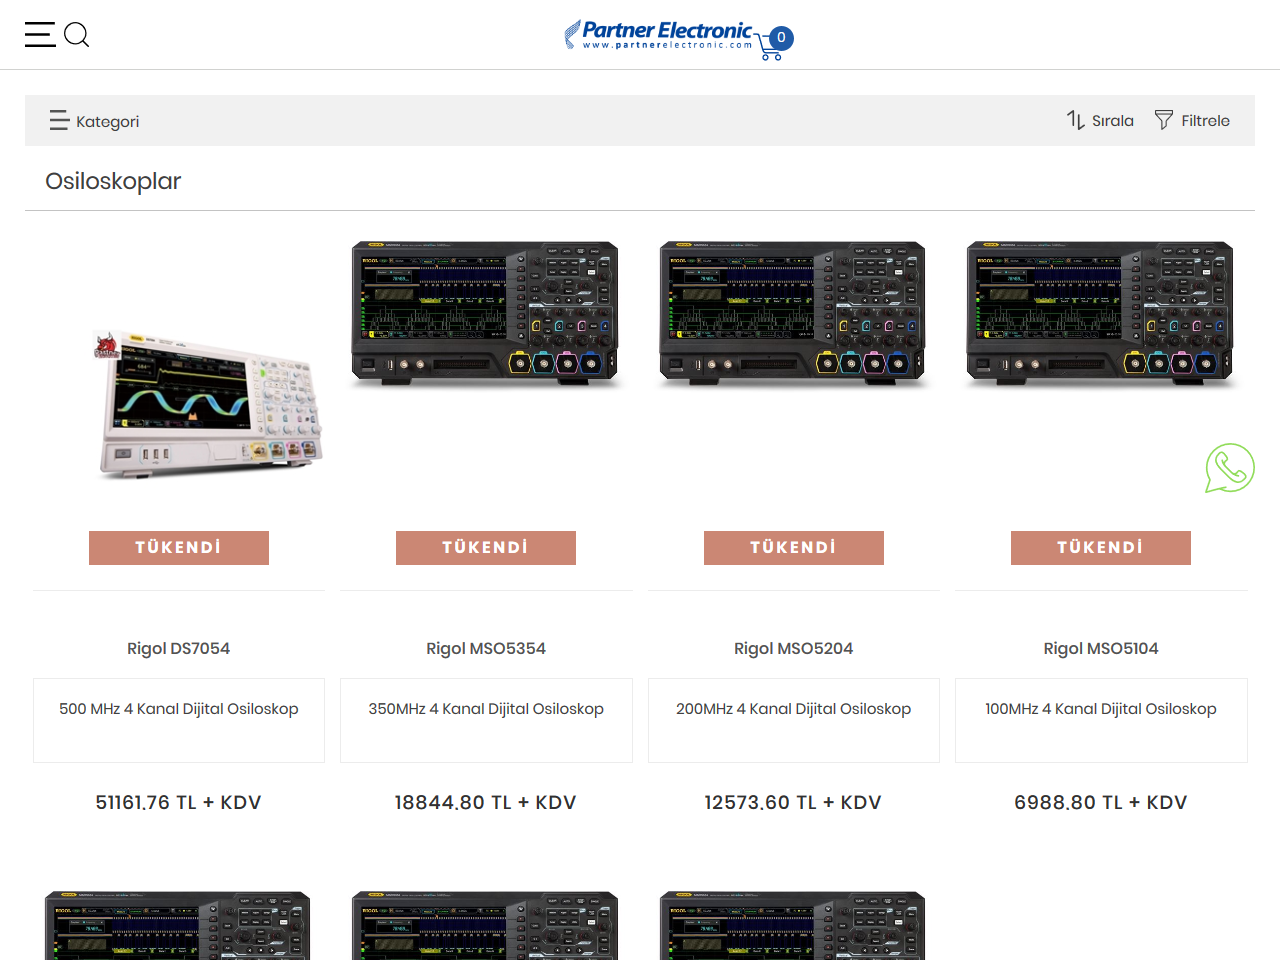Open the Sırala sort options
This screenshot has width=1280, height=960.
(x=1100, y=120)
